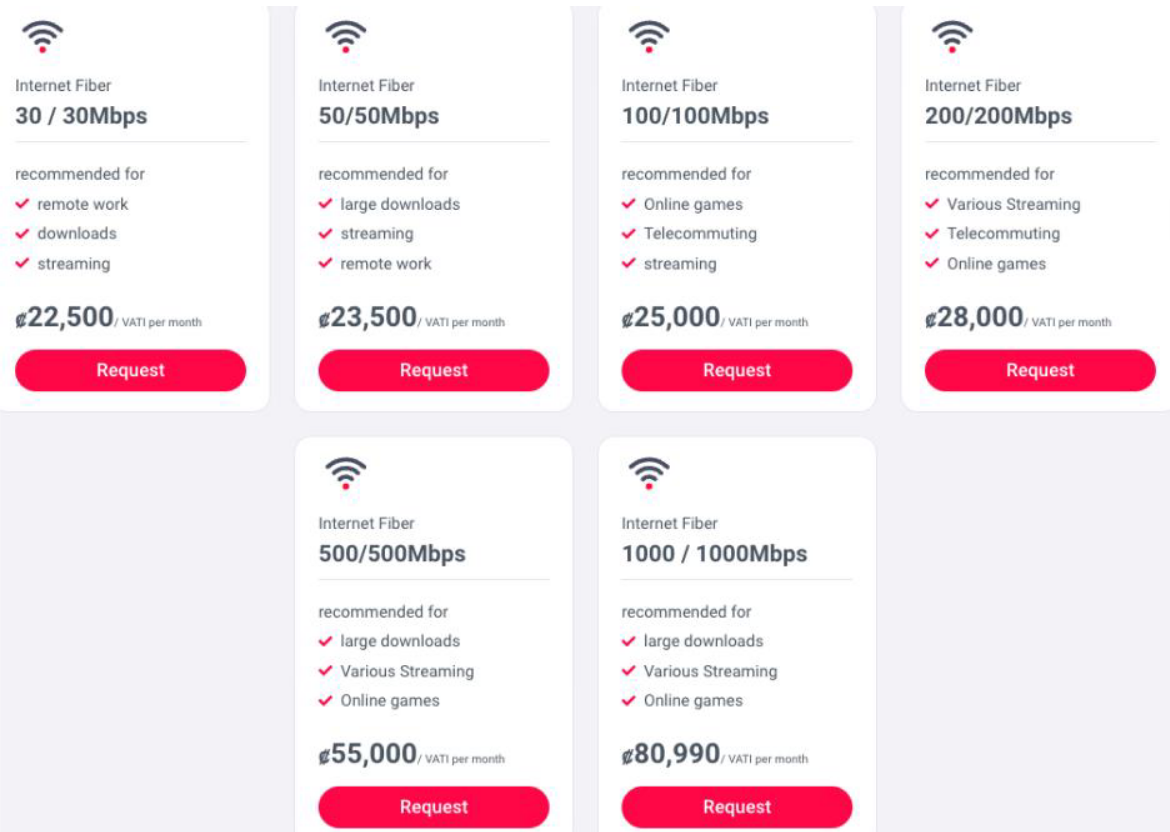The image size is (1170, 832).
Task: Click the checkmark next to 100/100Mbps Online games
Action: click(x=628, y=204)
